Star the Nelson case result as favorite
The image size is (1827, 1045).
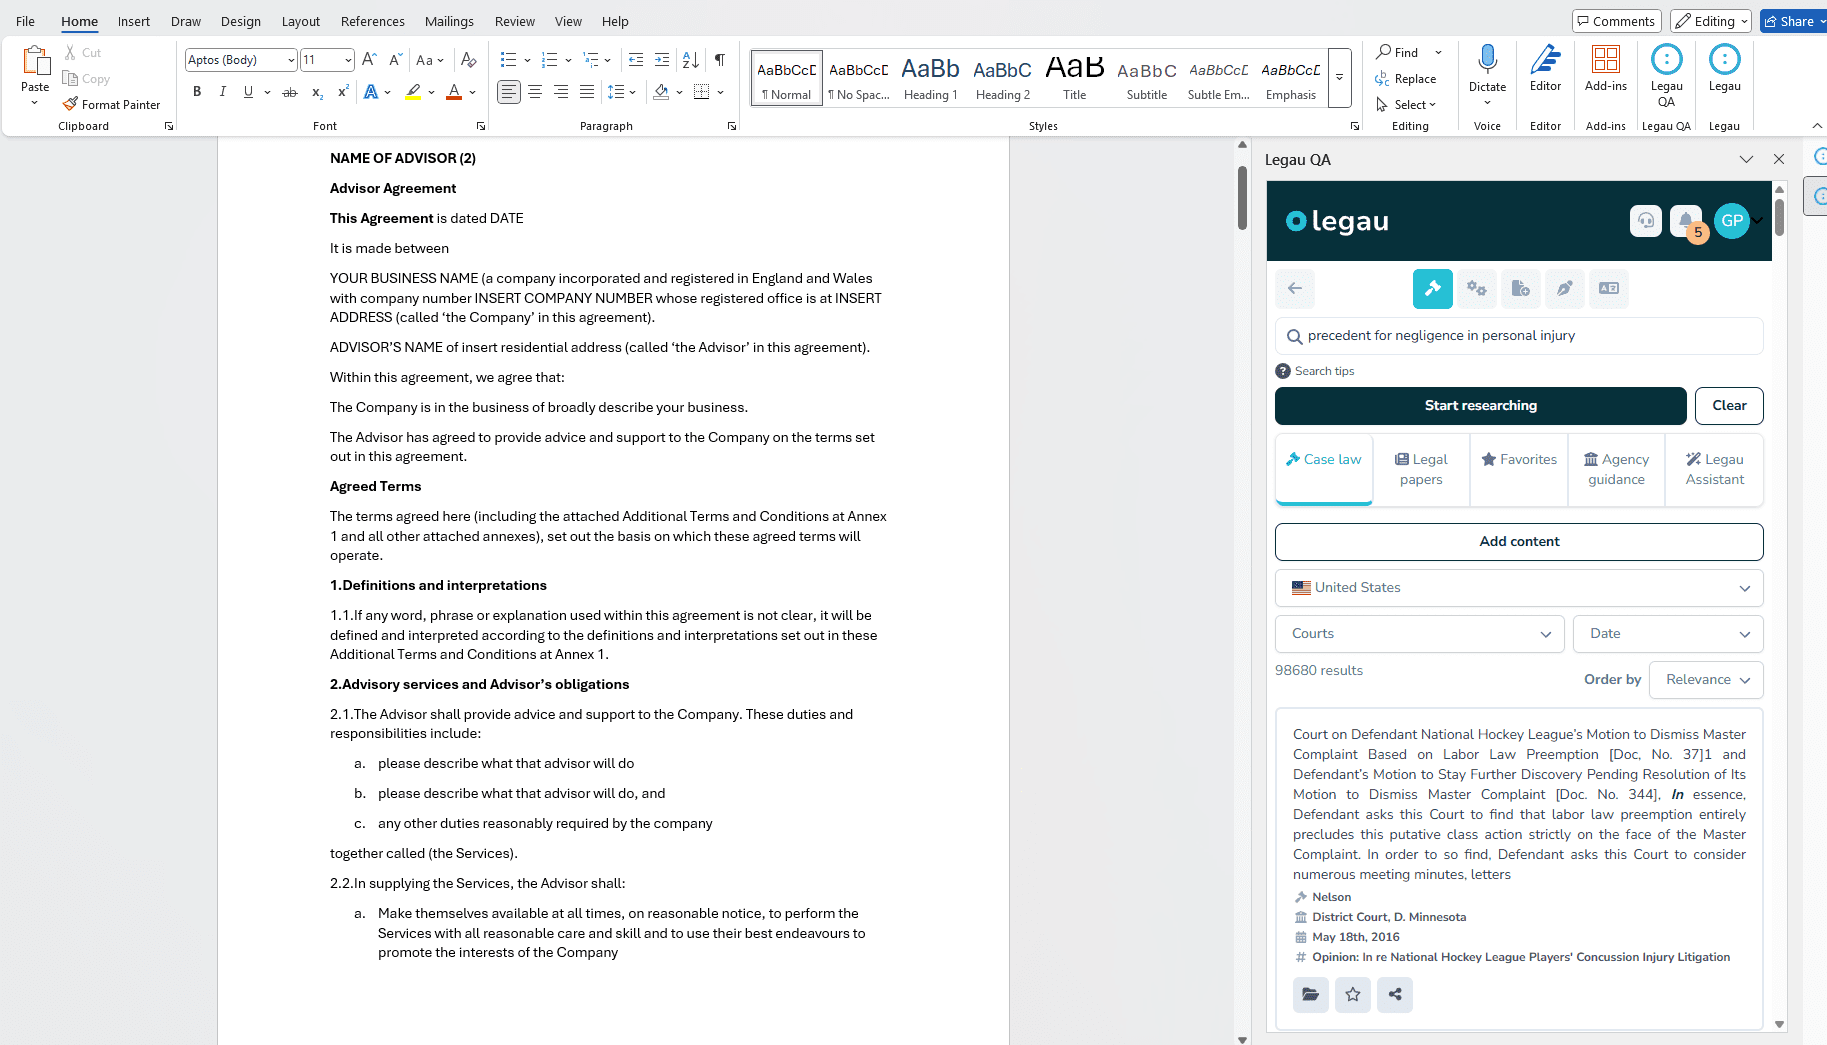1353,994
